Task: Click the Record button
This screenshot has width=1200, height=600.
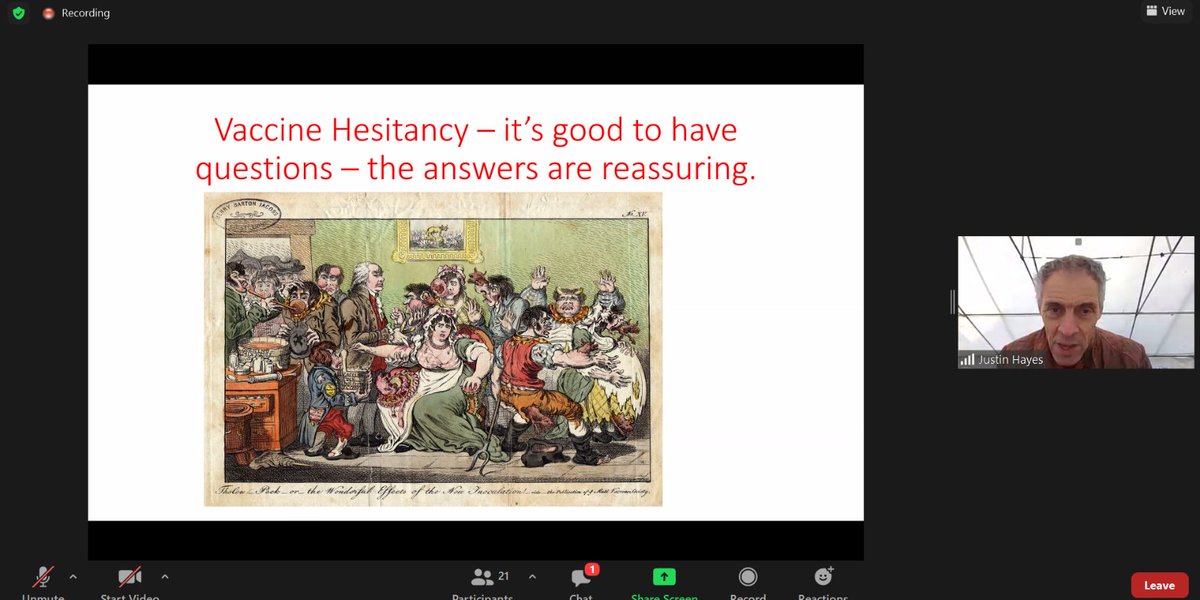Action: point(748,583)
